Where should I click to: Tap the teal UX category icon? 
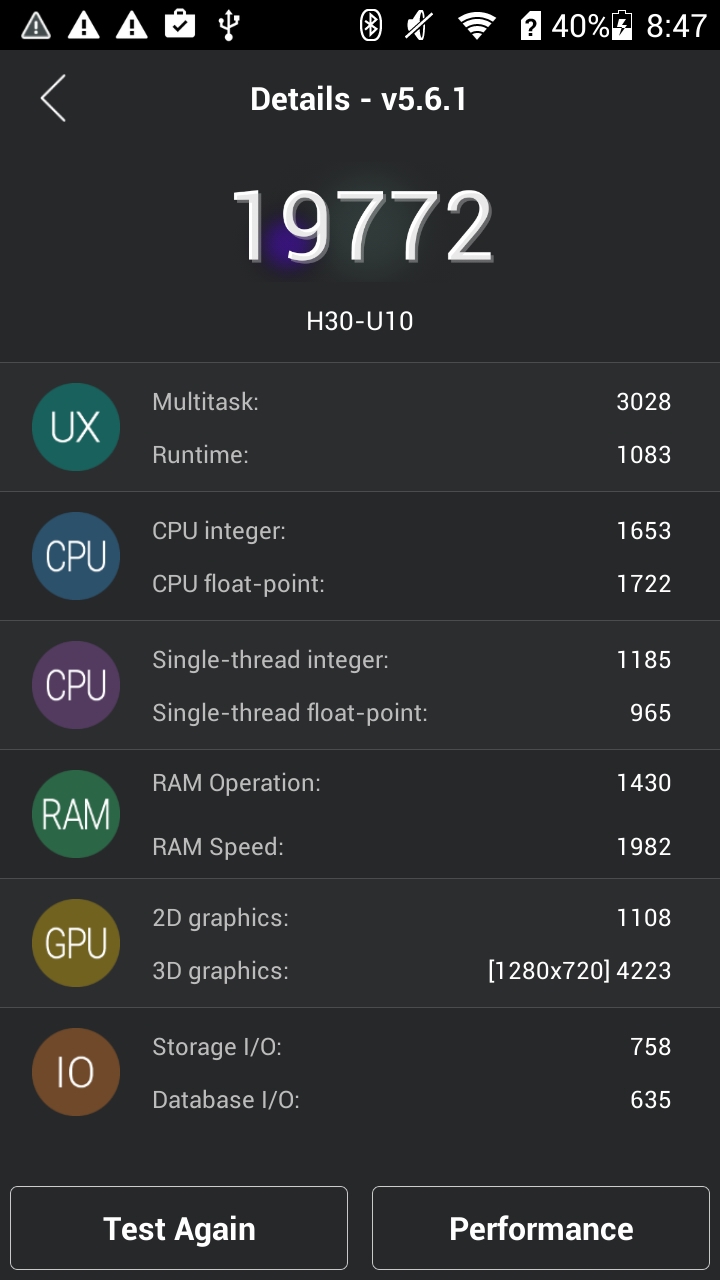click(x=76, y=427)
